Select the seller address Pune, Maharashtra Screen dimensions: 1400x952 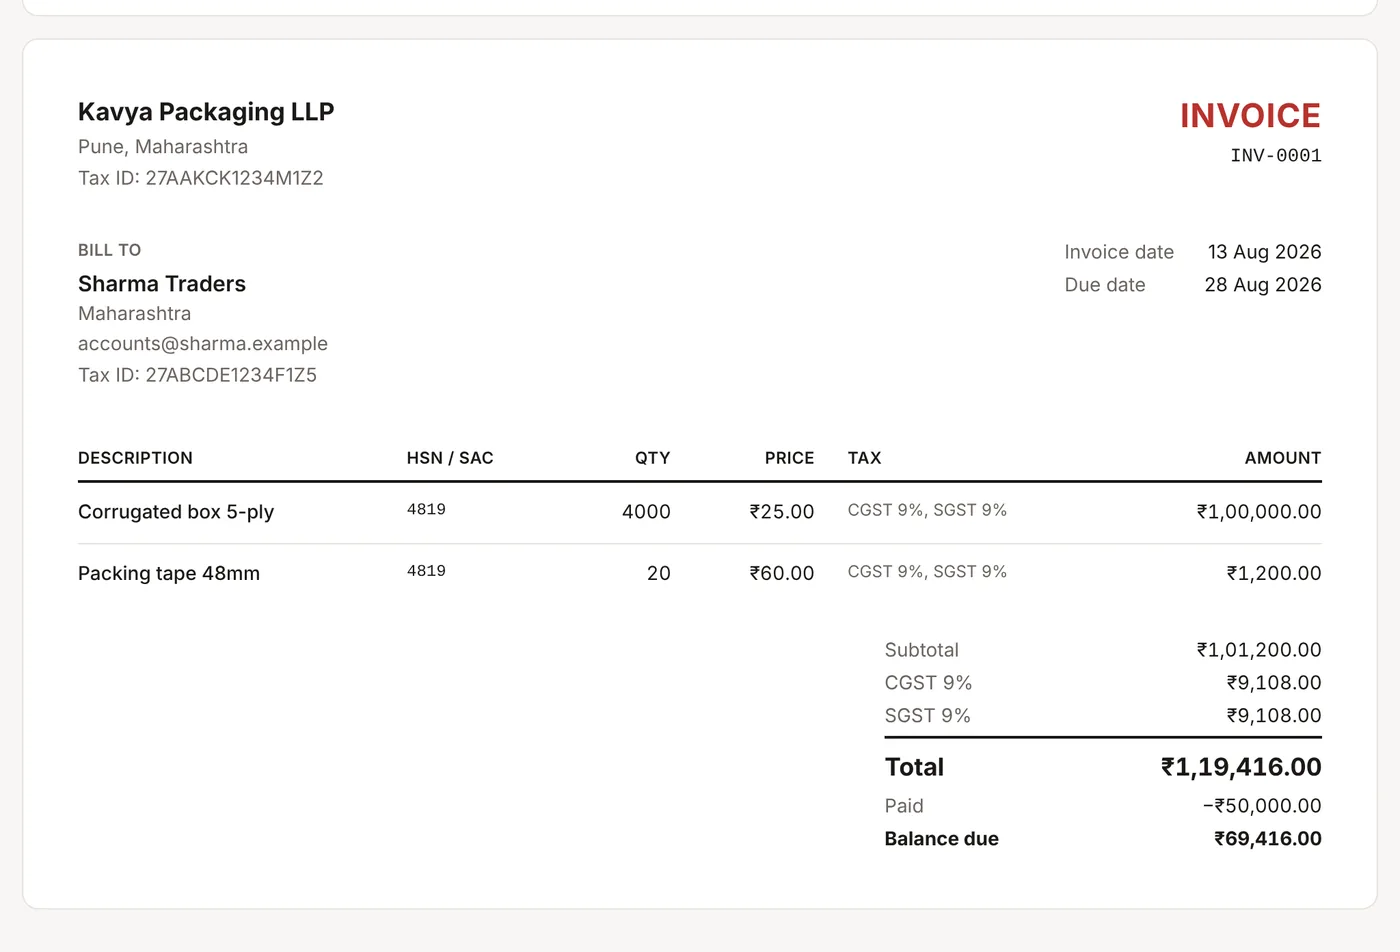163,147
